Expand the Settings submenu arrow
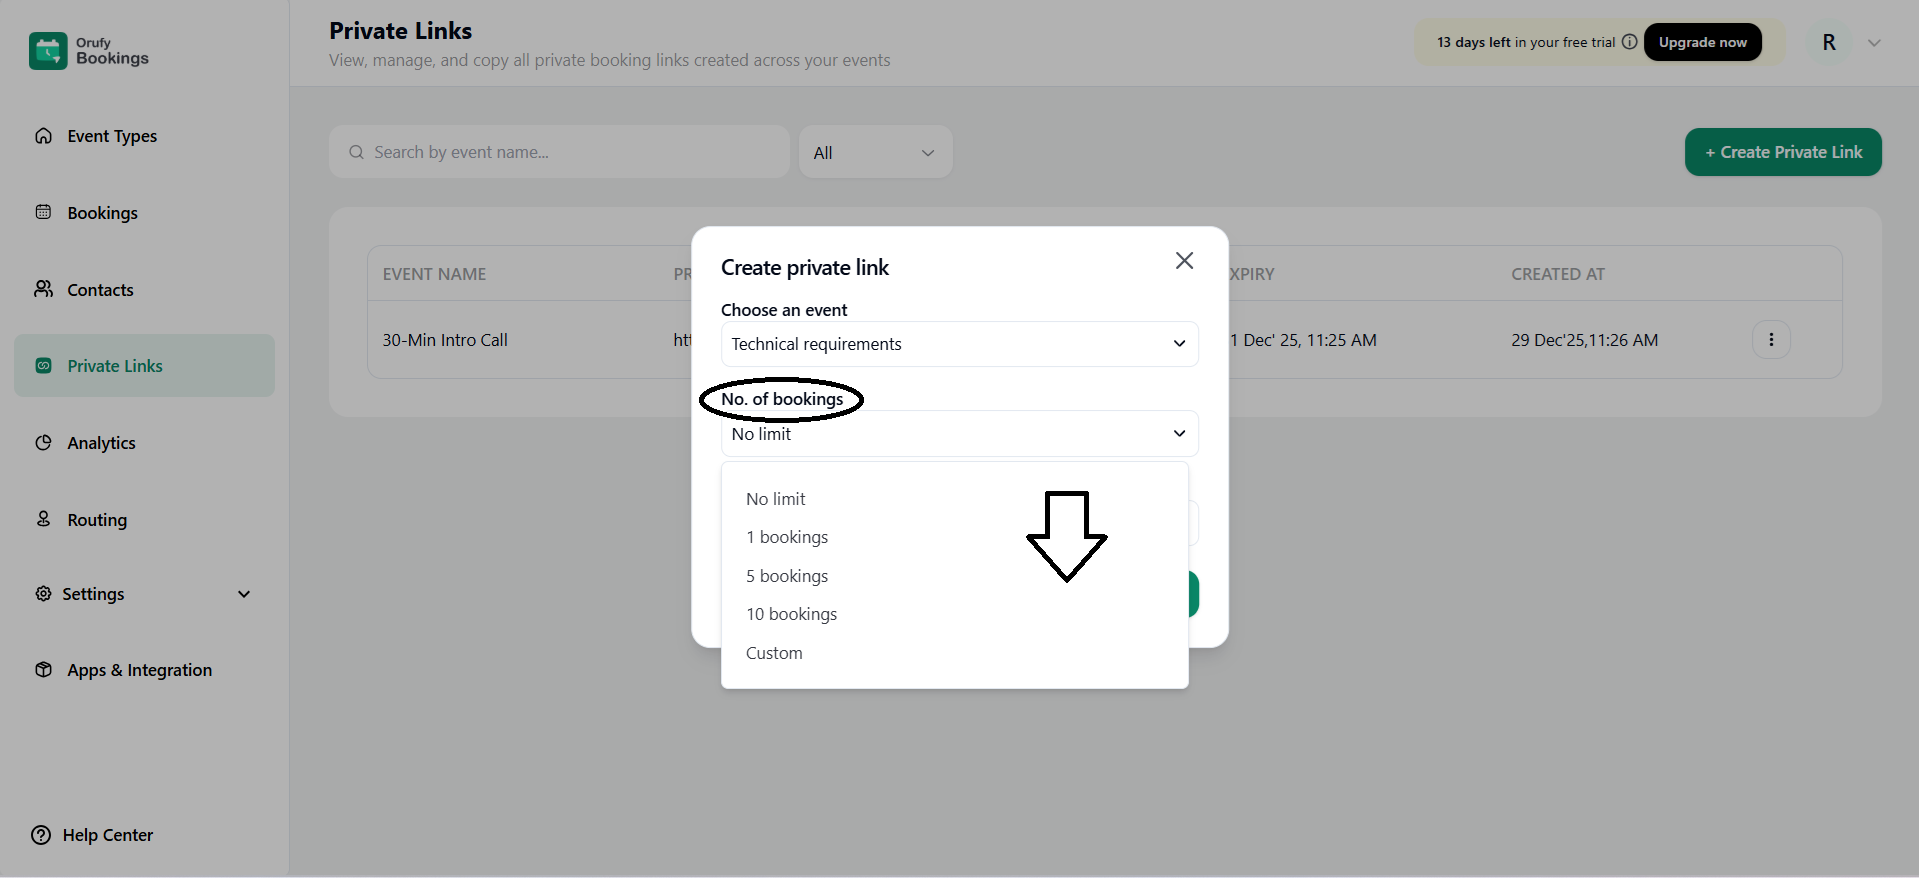The image size is (1919, 878). coord(244,594)
